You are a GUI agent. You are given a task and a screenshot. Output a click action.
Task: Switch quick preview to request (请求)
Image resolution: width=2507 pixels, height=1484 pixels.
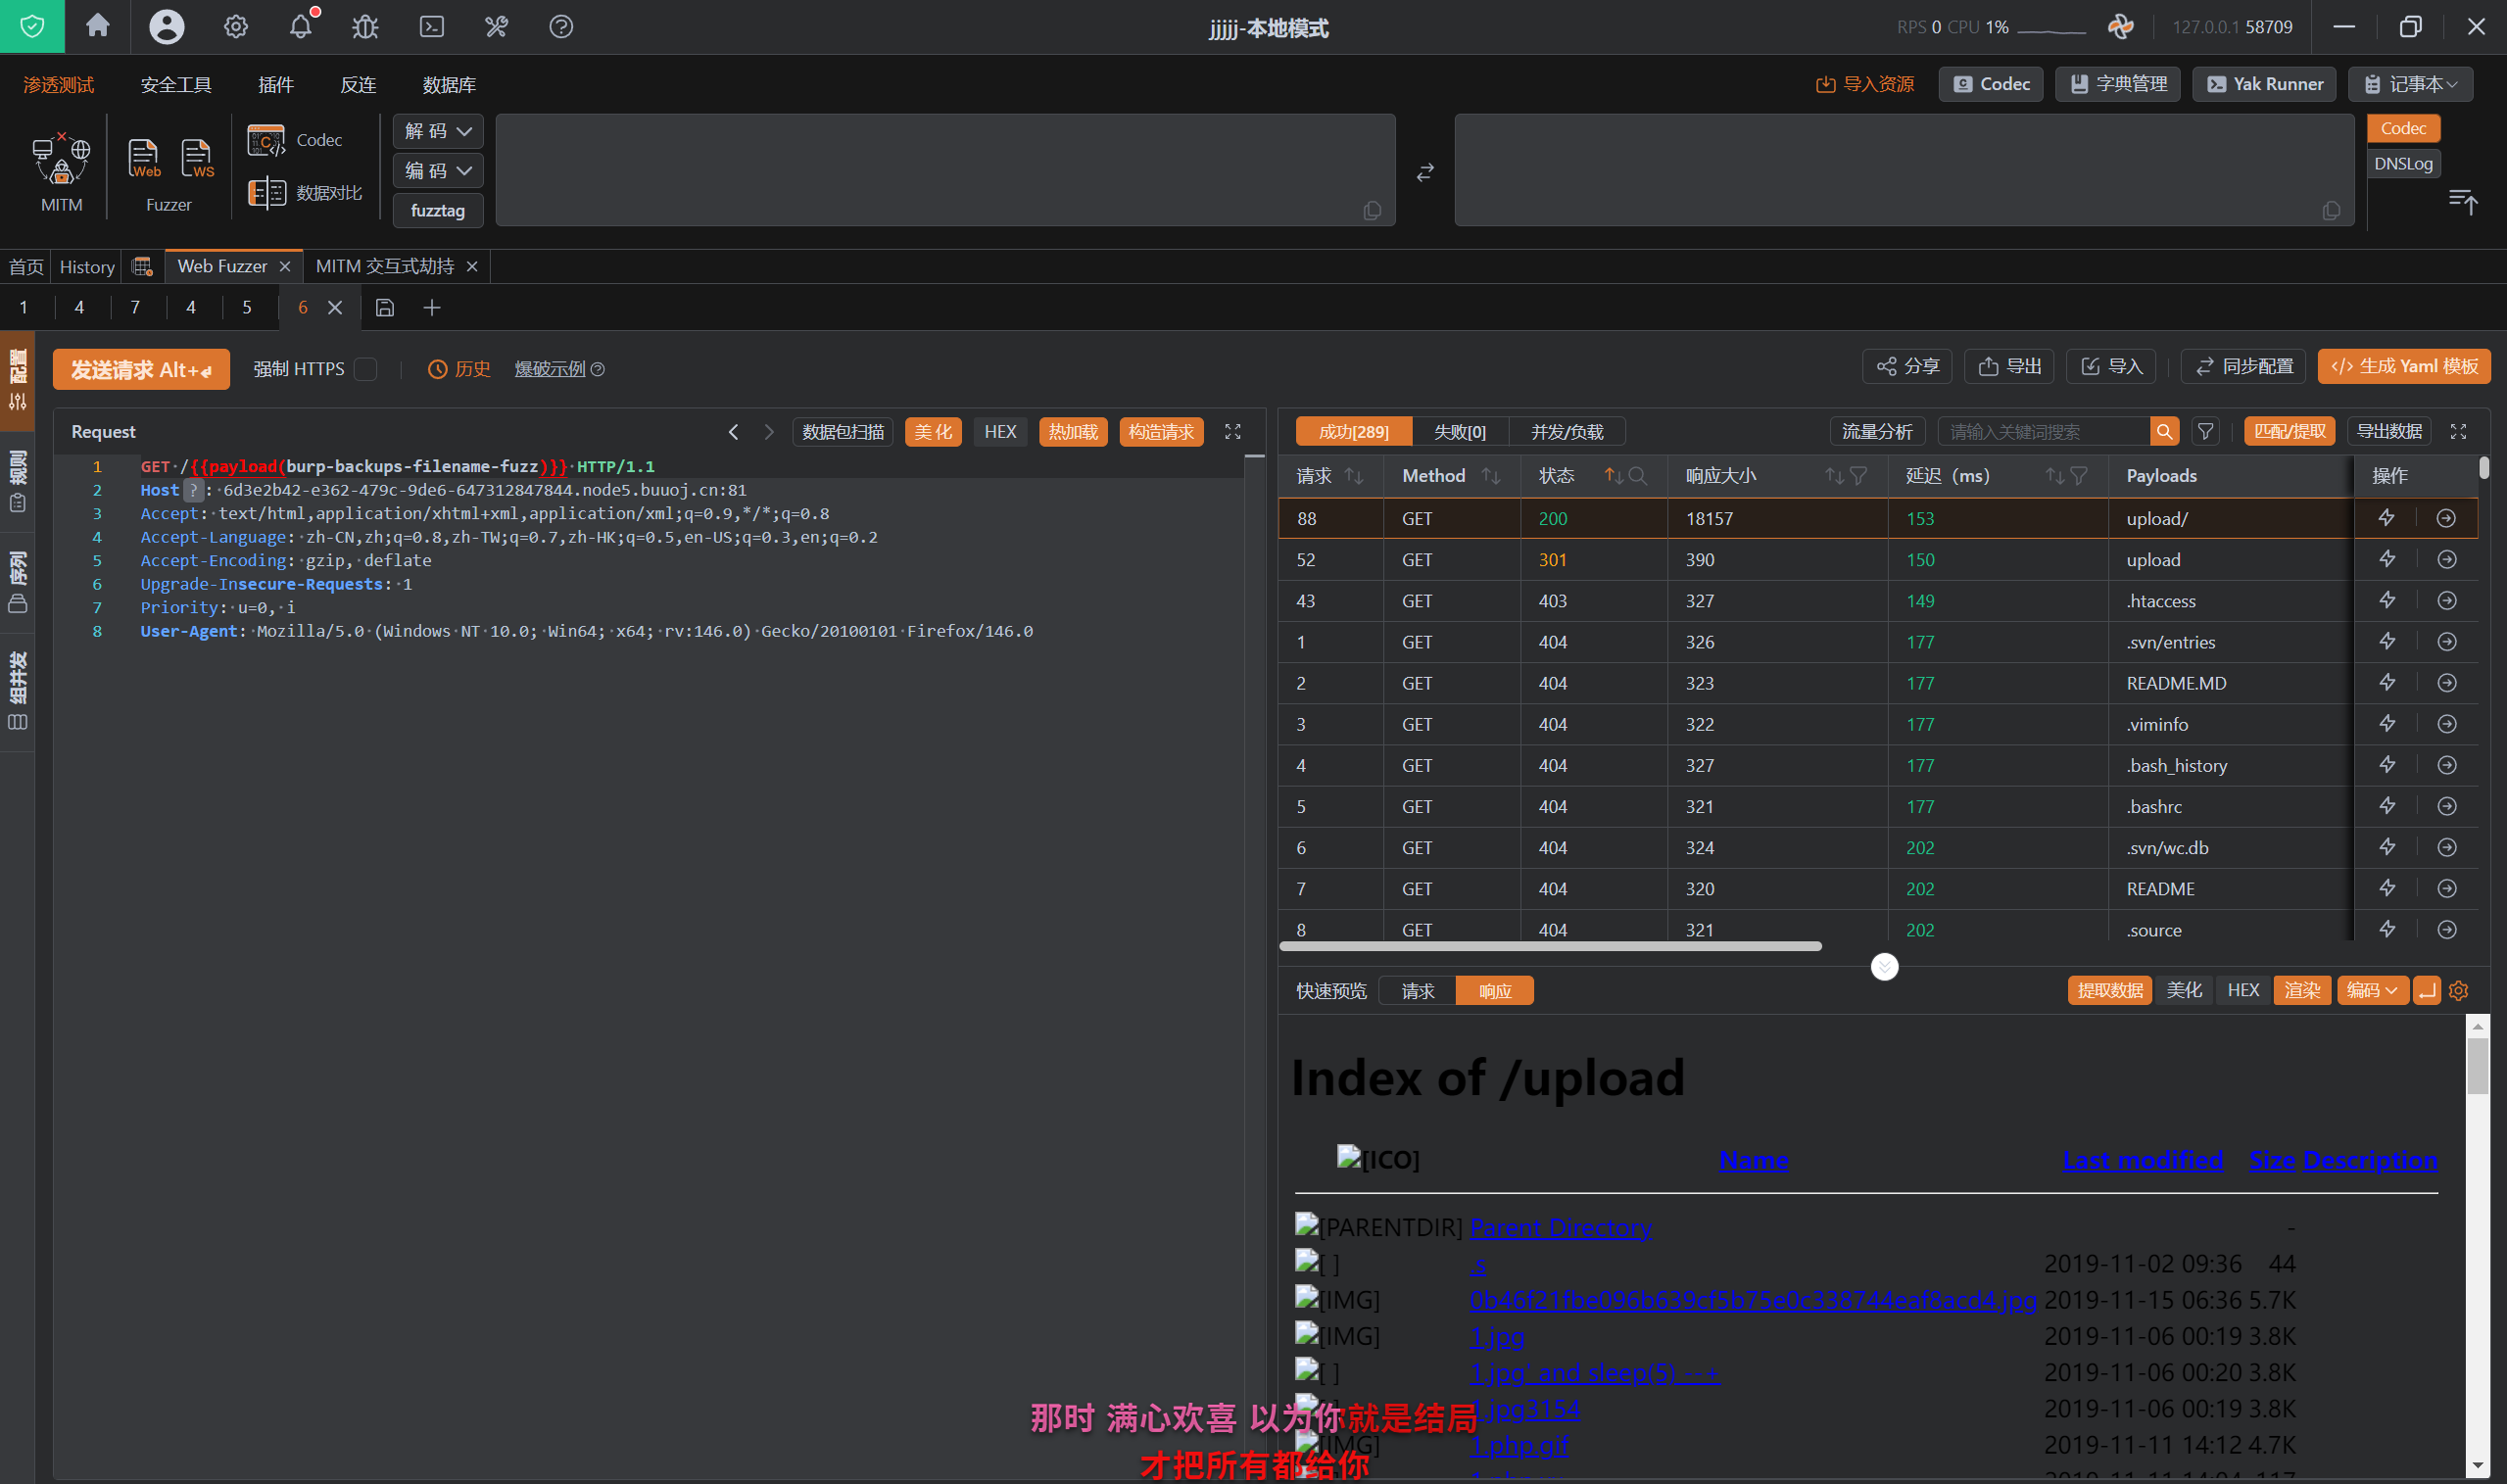1416,991
